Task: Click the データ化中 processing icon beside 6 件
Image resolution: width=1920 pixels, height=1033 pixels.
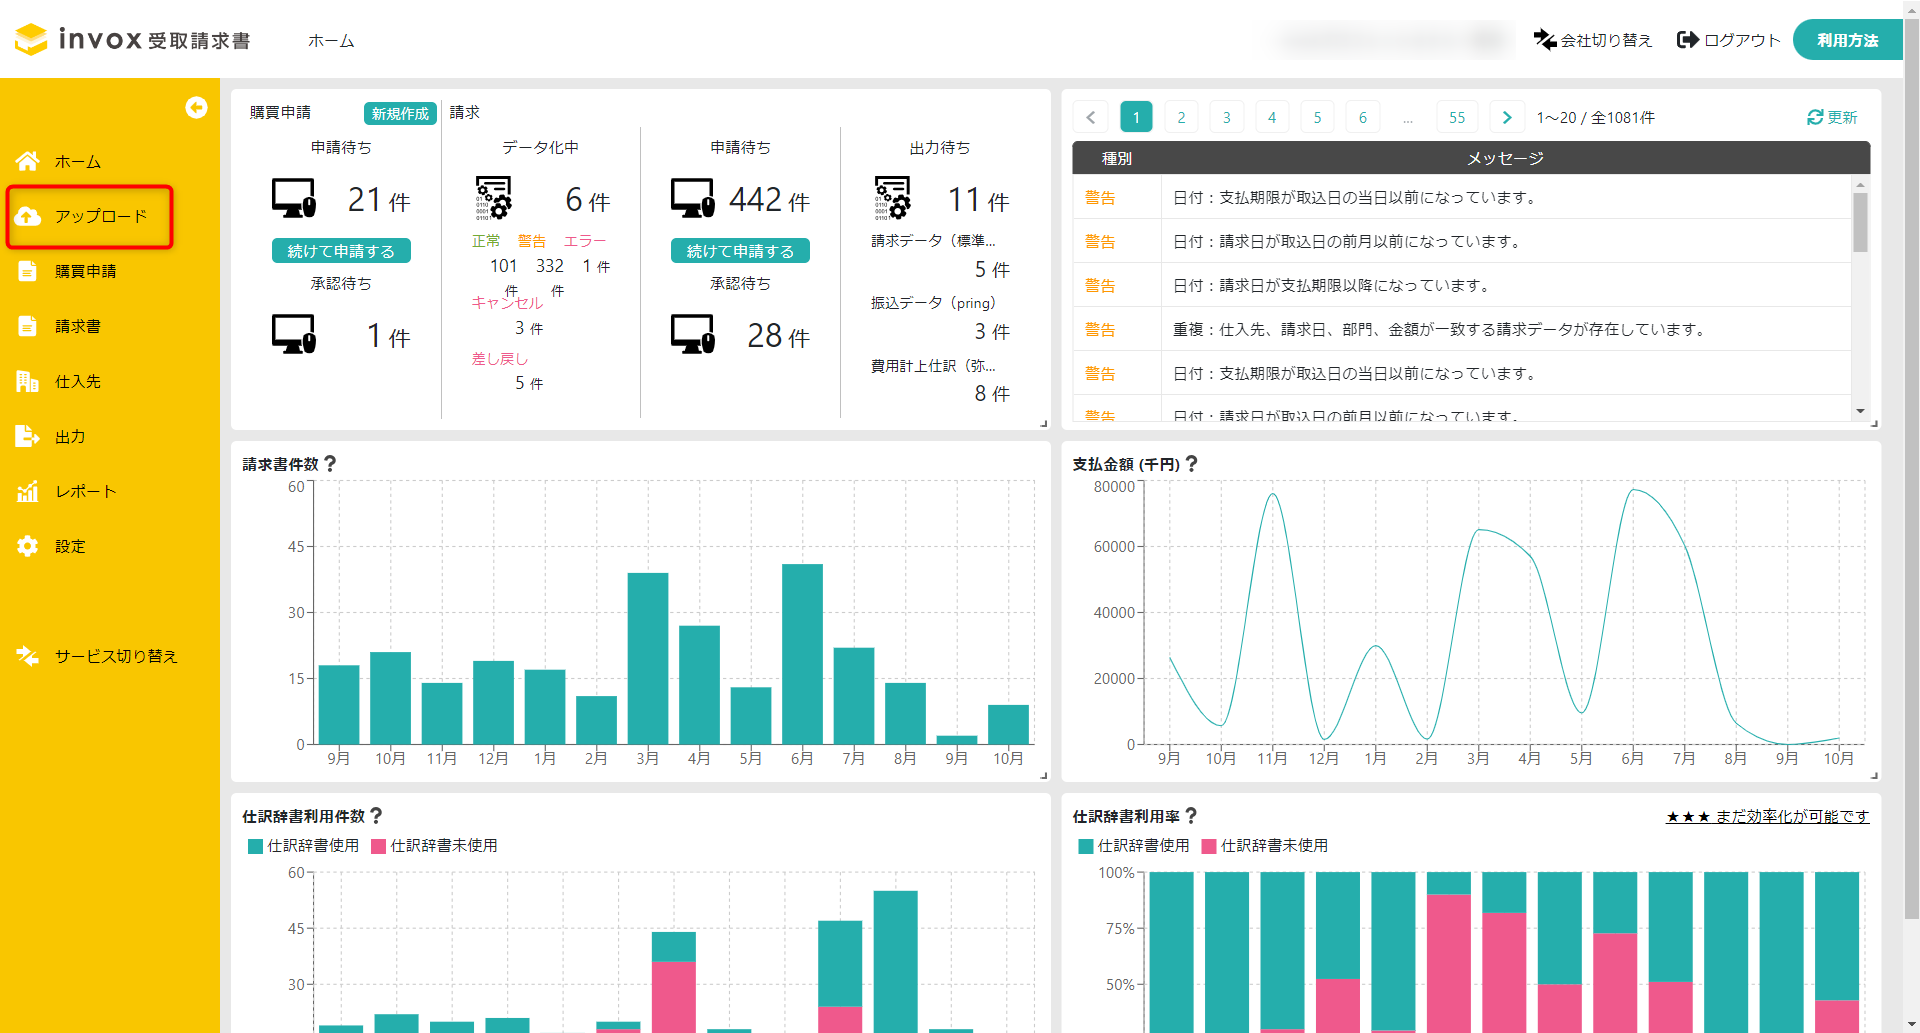Action: click(x=493, y=198)
